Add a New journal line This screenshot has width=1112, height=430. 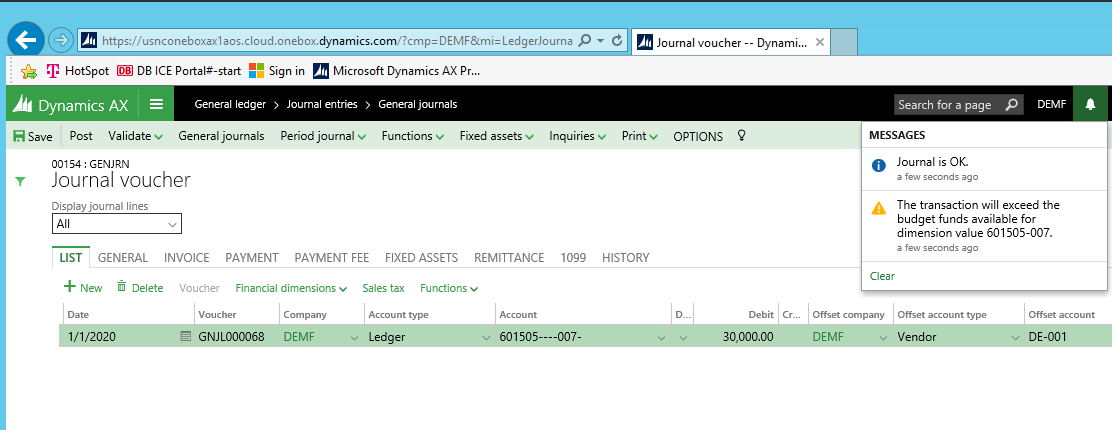[x=83, y=288]
